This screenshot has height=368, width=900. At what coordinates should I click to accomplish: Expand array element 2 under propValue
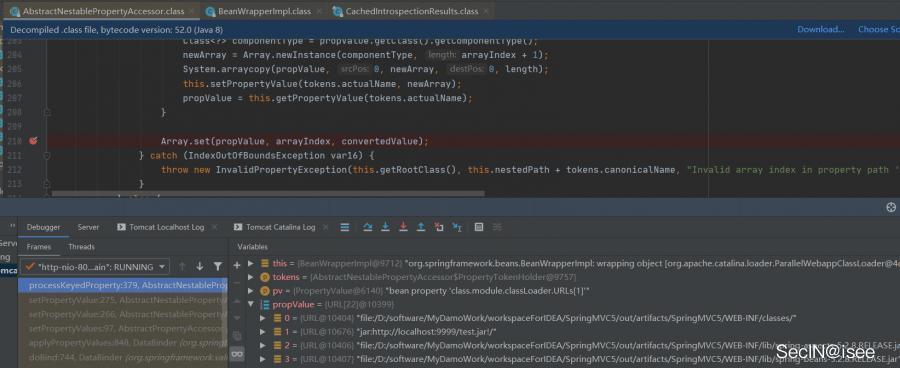pos(263,346)
